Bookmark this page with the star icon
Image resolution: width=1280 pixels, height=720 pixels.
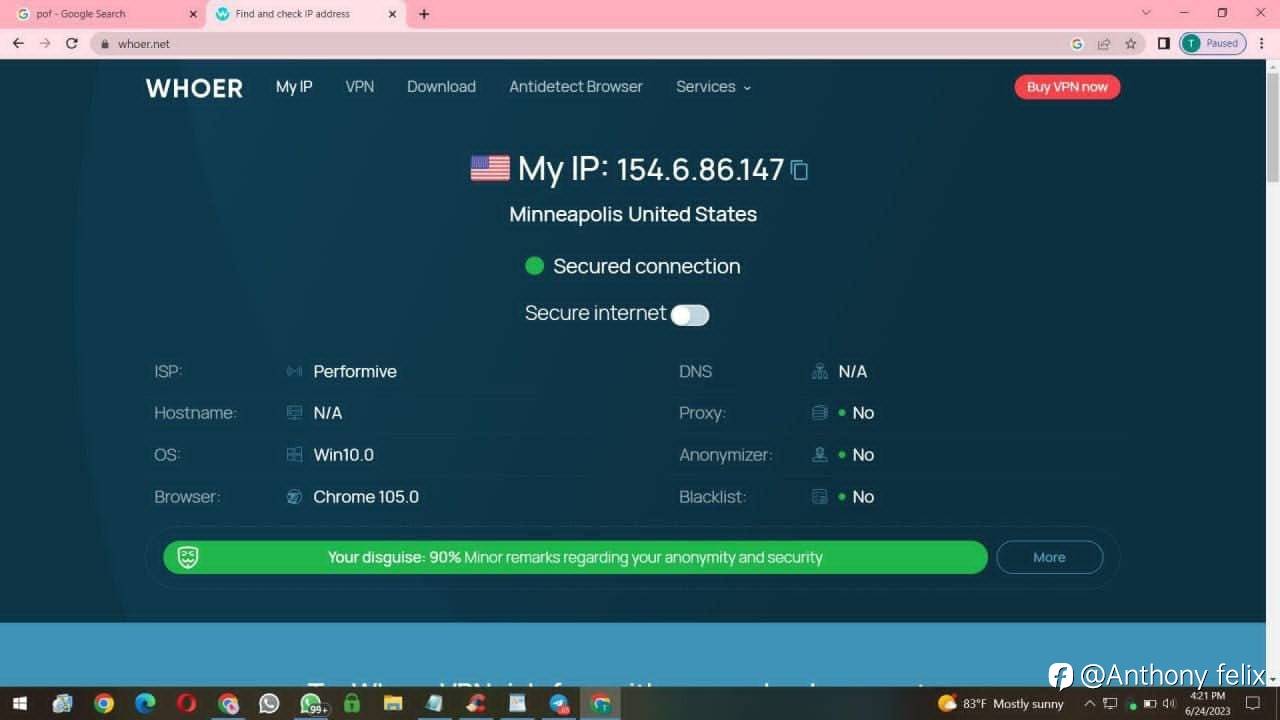click(1131, 44)
